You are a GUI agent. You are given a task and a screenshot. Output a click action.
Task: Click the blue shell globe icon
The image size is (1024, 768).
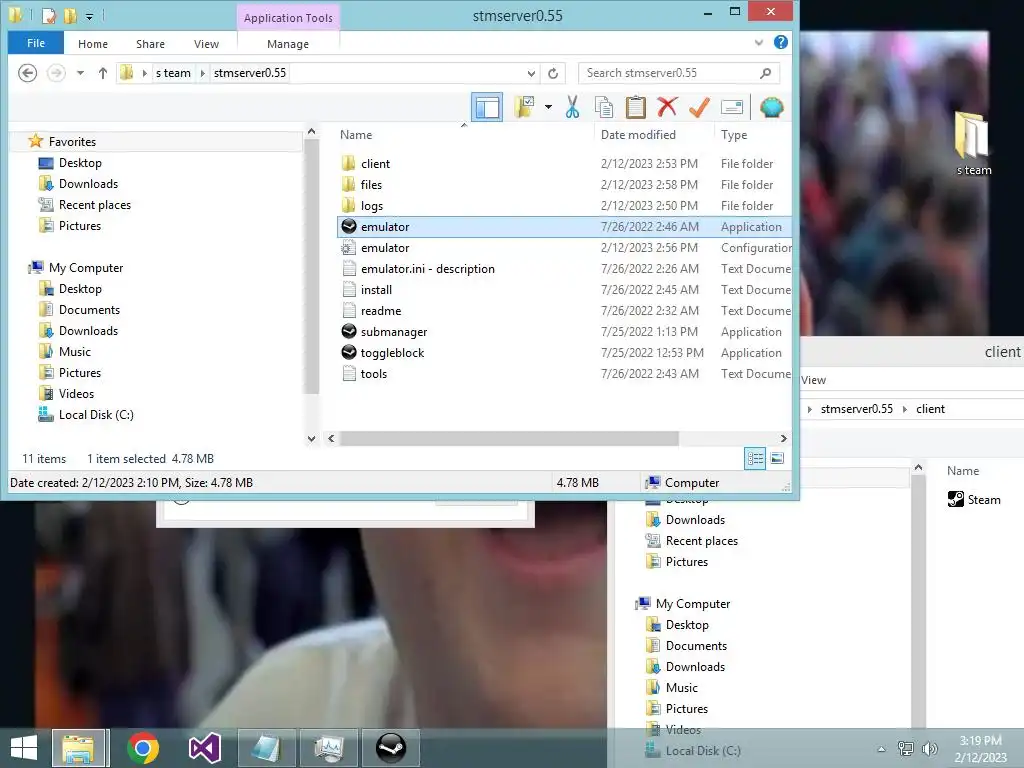pyautogui.click(x=771, y=107)
